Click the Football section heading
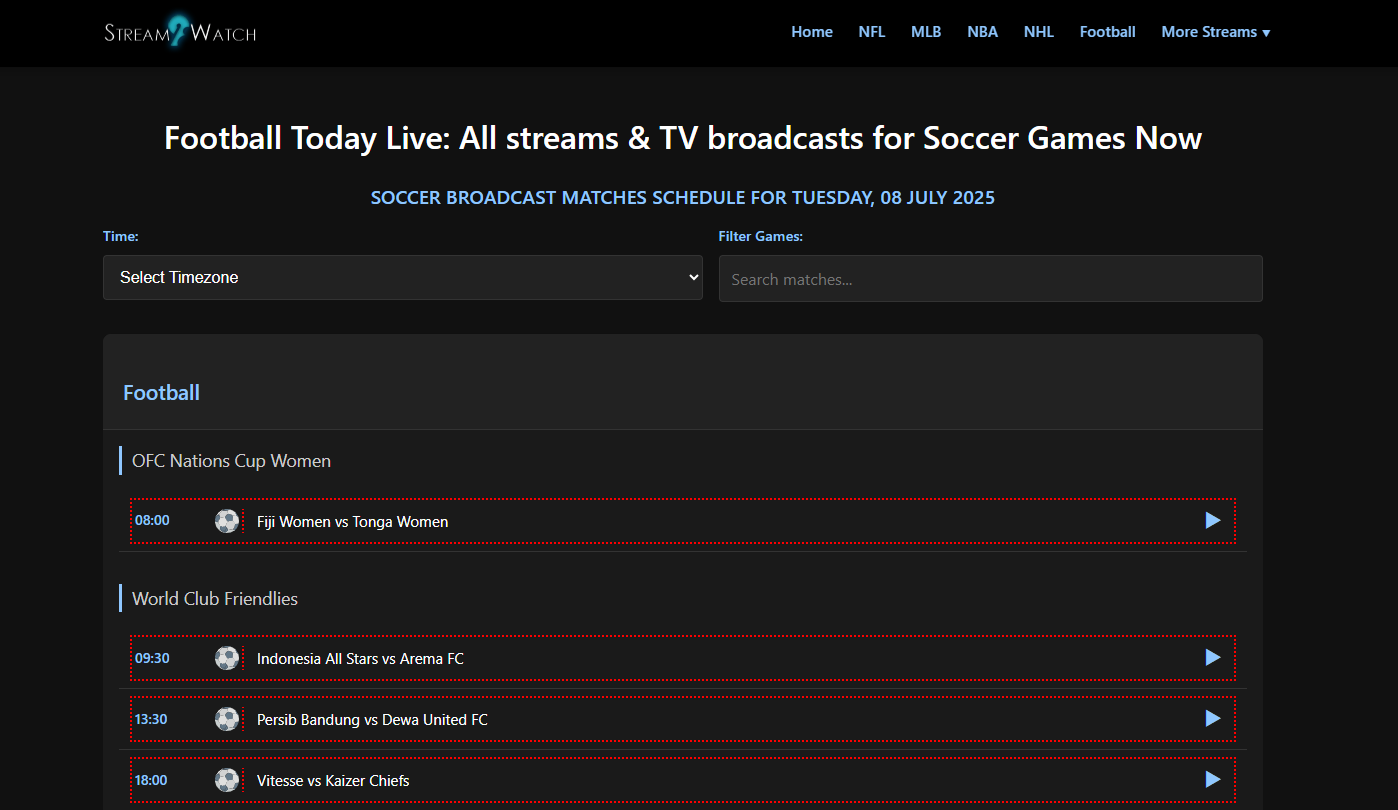The height and width of the screenshot is (810, 1398). pyautogui.click(x=161, y=393)
